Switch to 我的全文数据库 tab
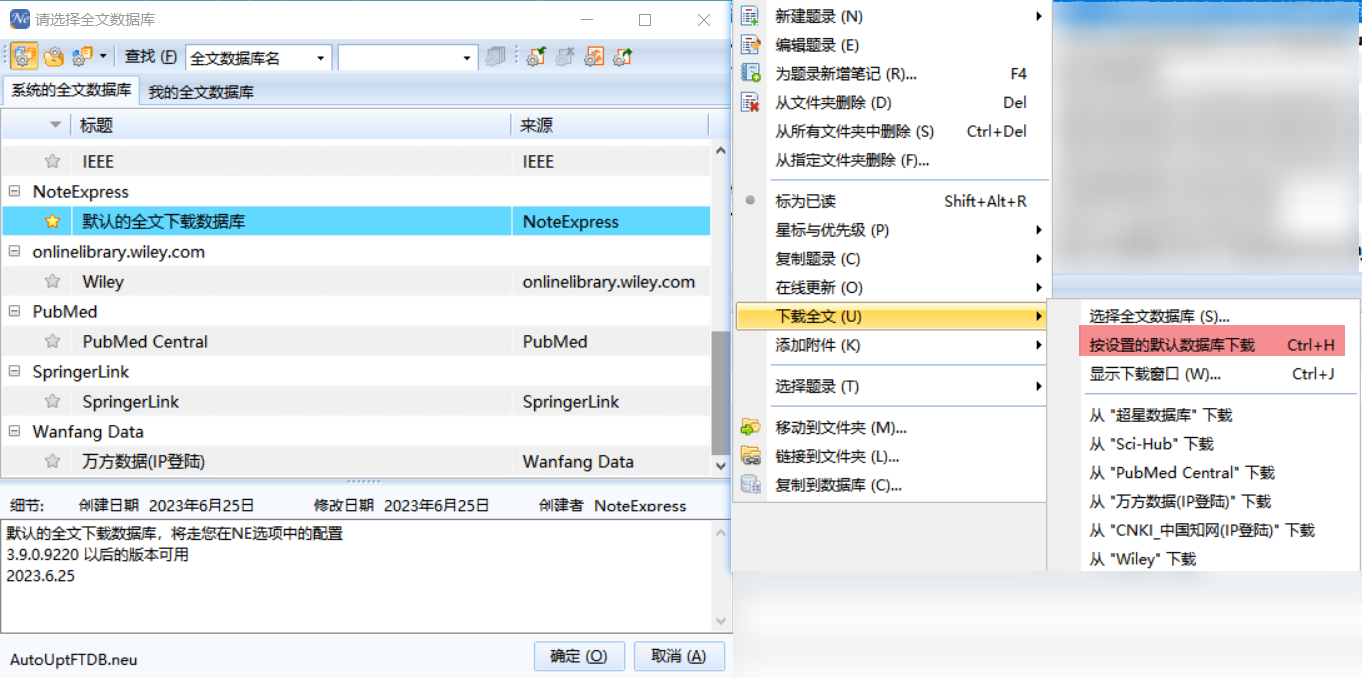 [201, 92]
